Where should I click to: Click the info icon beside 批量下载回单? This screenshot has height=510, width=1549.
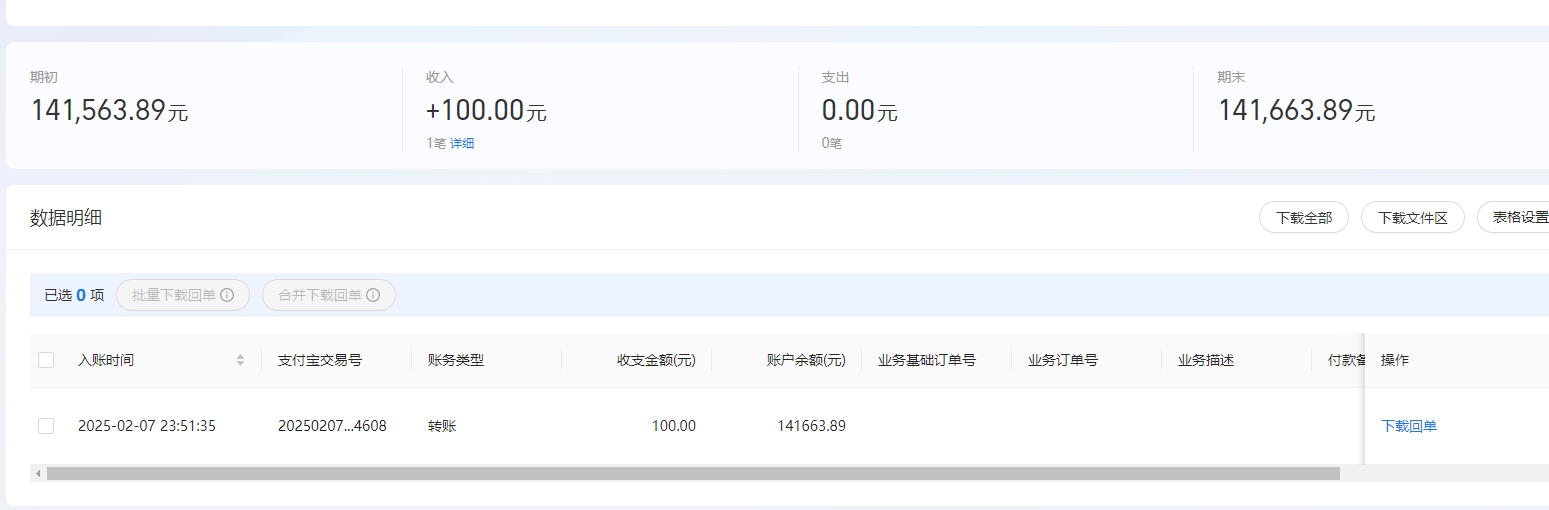point(227,295)
